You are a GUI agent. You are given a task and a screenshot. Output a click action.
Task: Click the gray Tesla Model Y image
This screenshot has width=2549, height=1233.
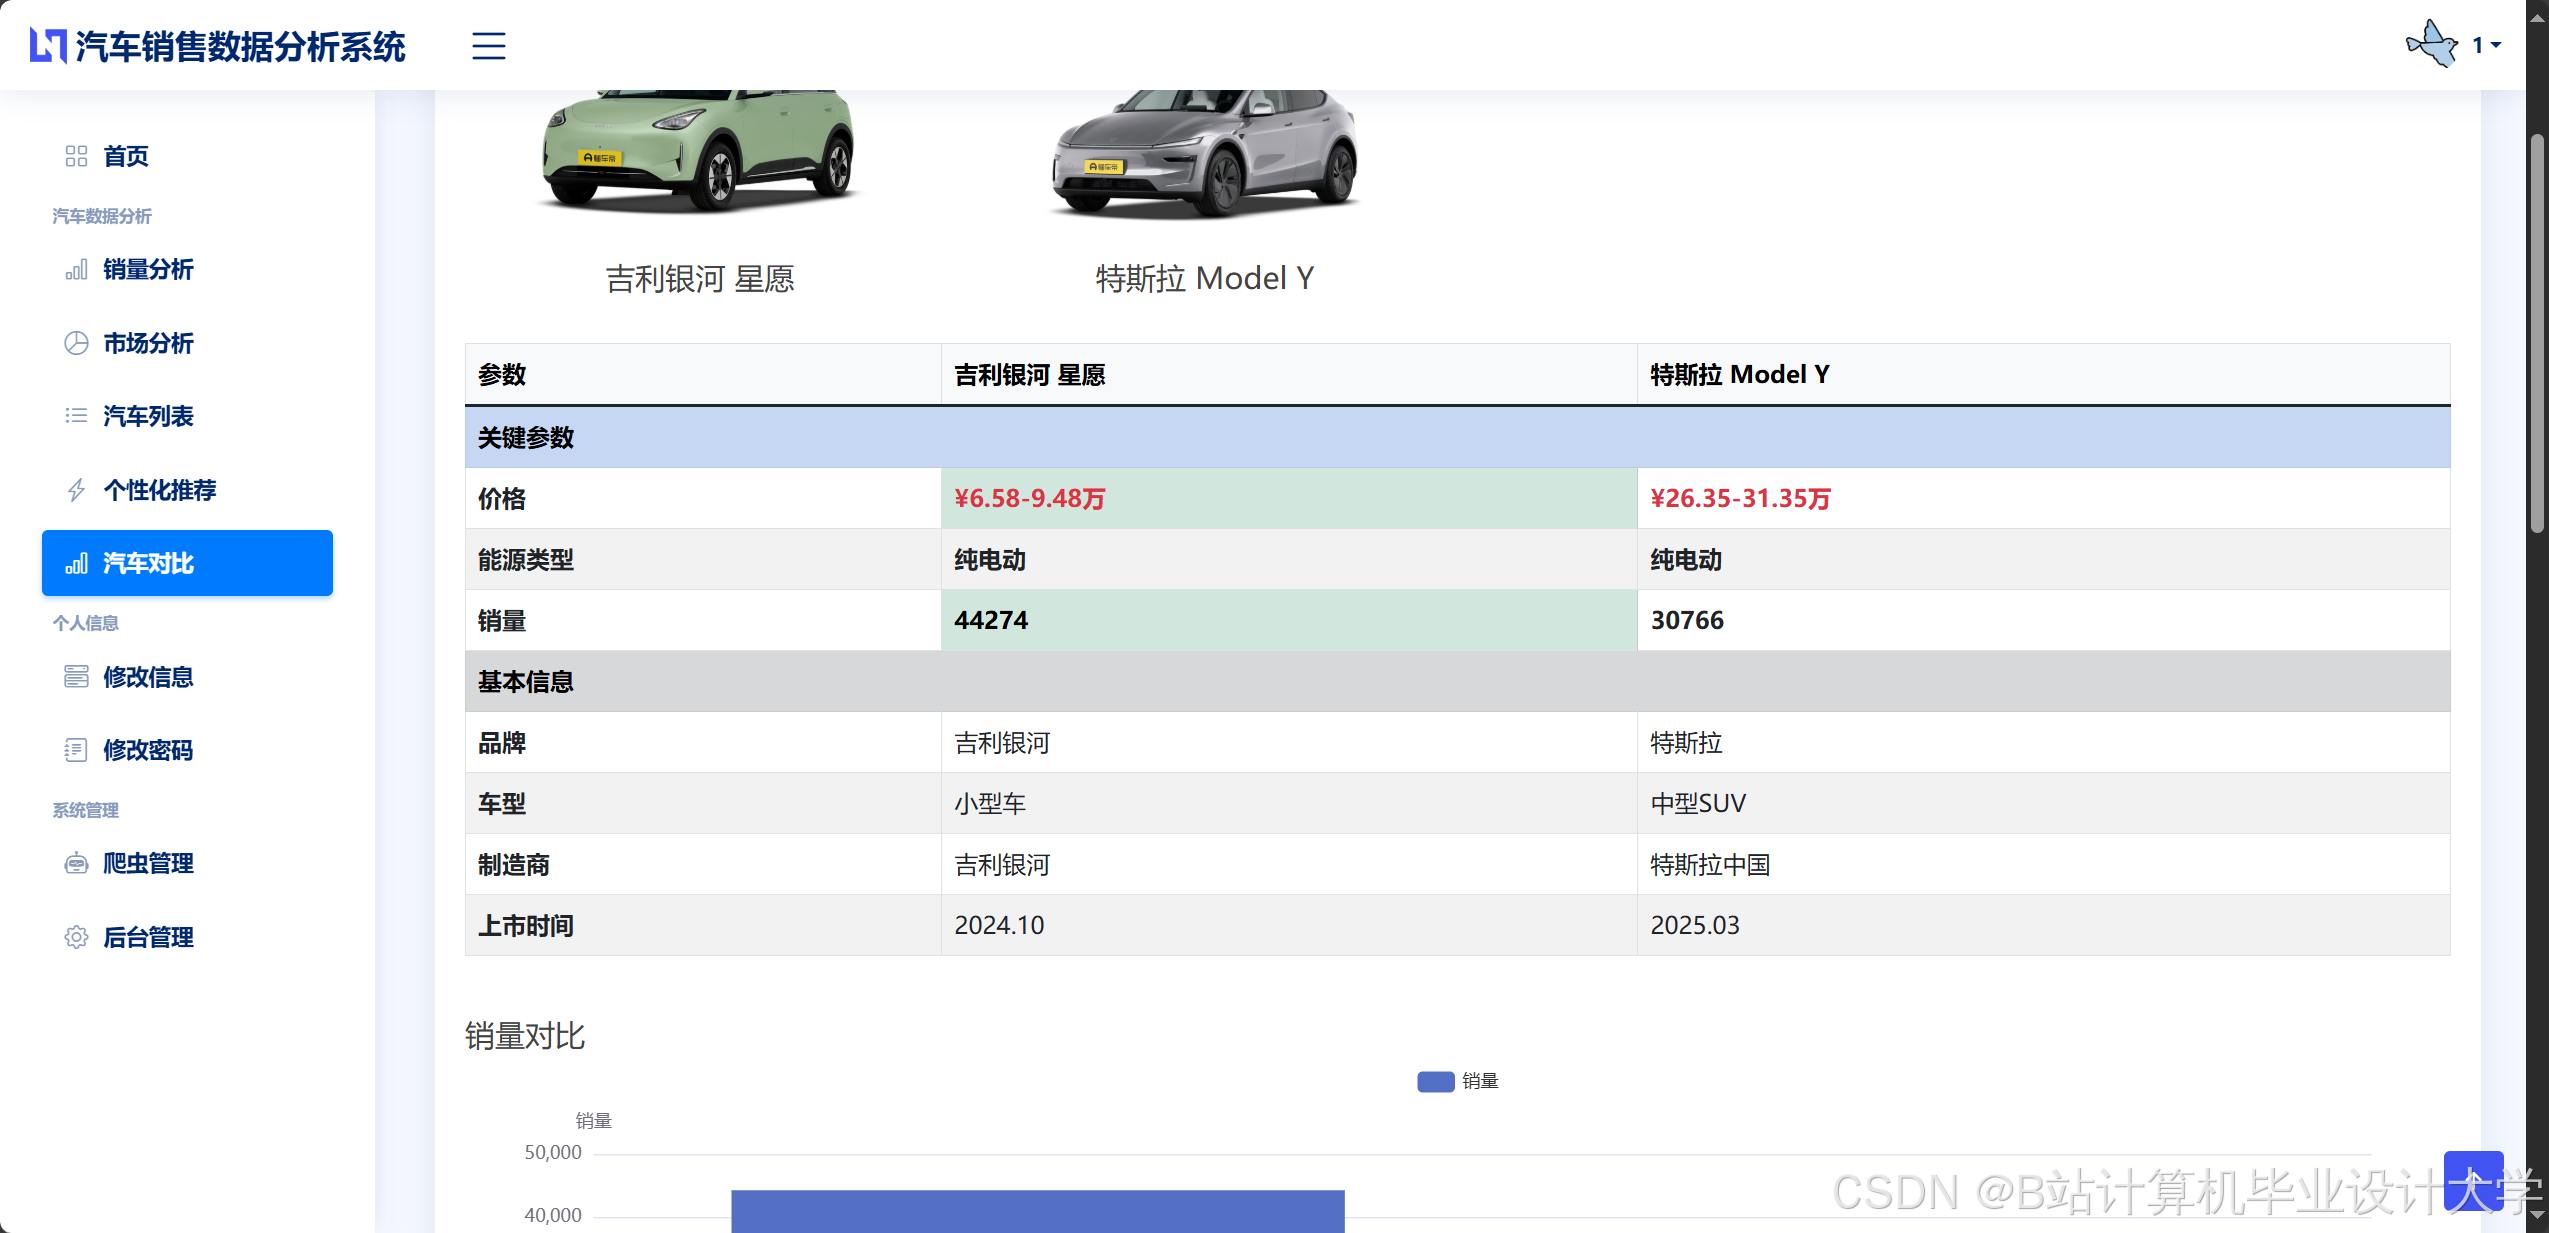click(x=1204, y=152)
